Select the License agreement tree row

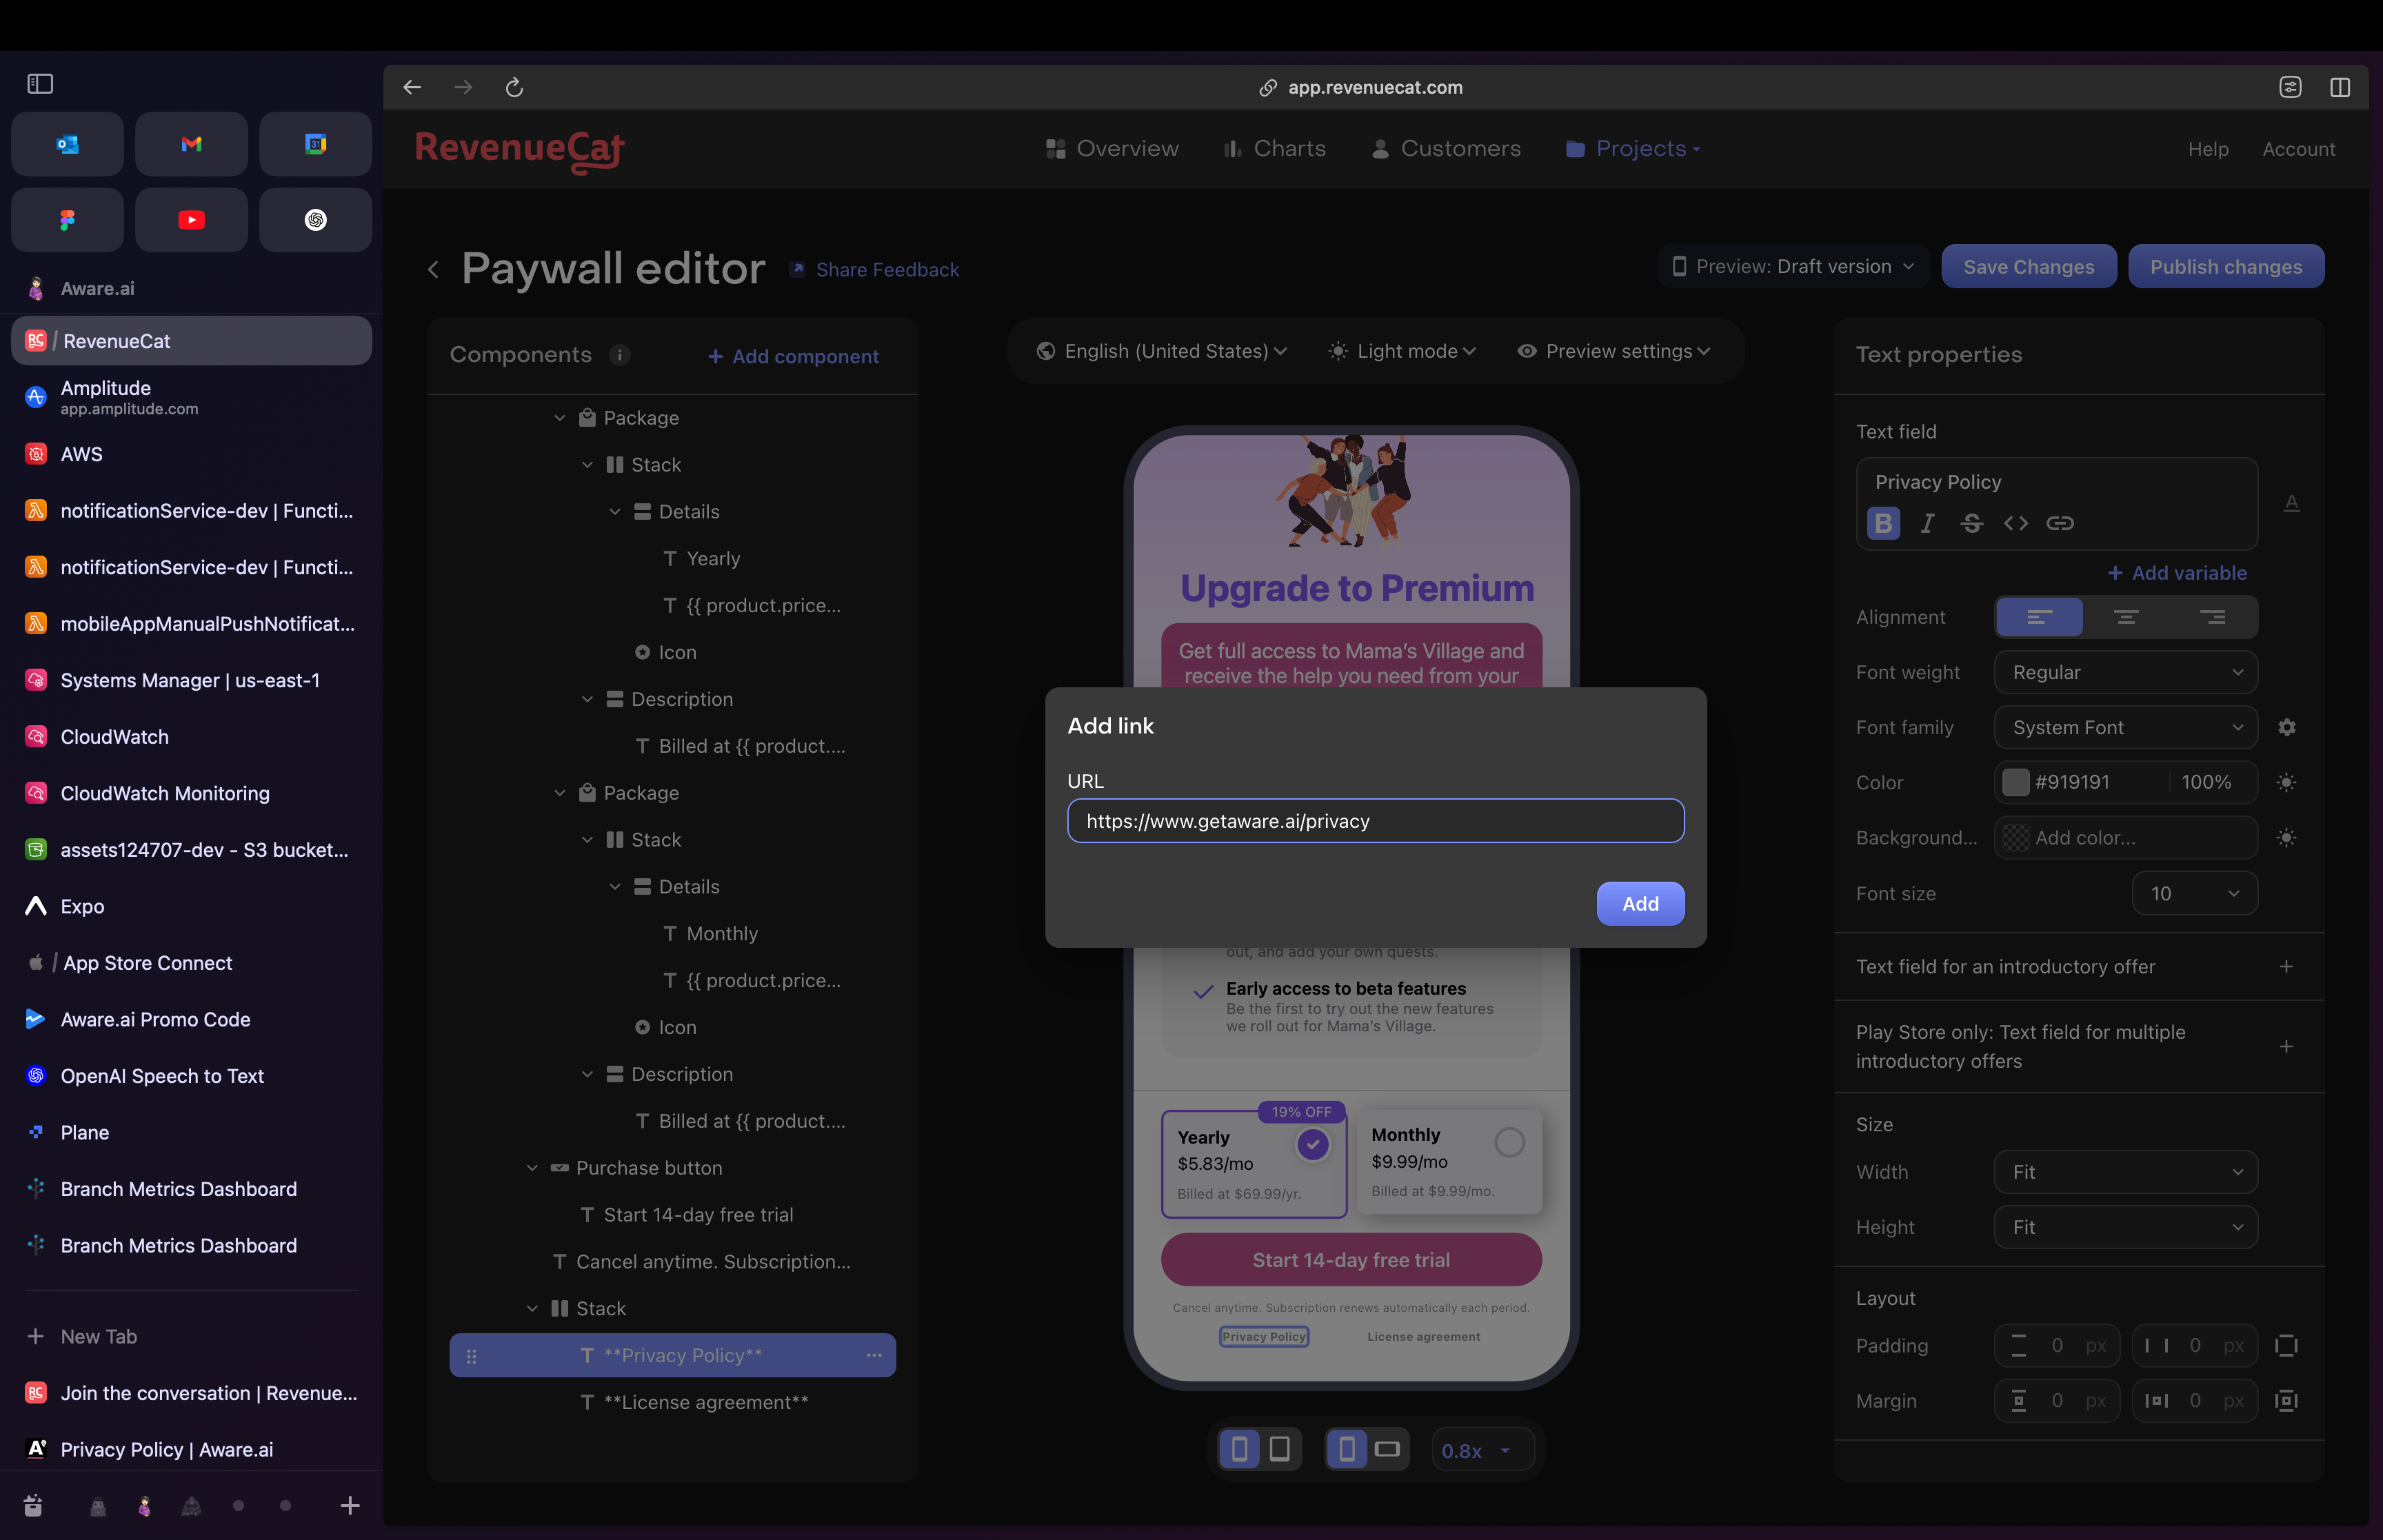[672, 1402]
